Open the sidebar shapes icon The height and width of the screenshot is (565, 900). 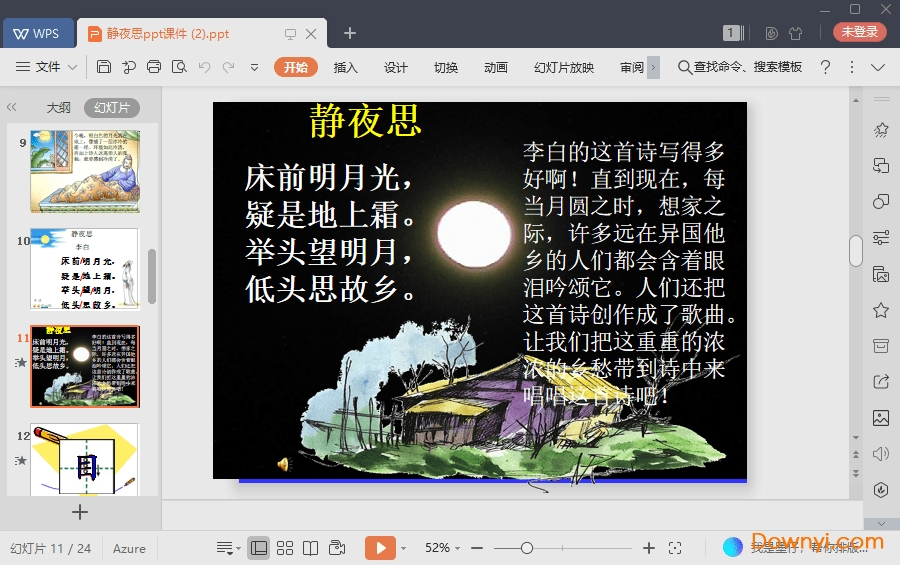point(880,202)
